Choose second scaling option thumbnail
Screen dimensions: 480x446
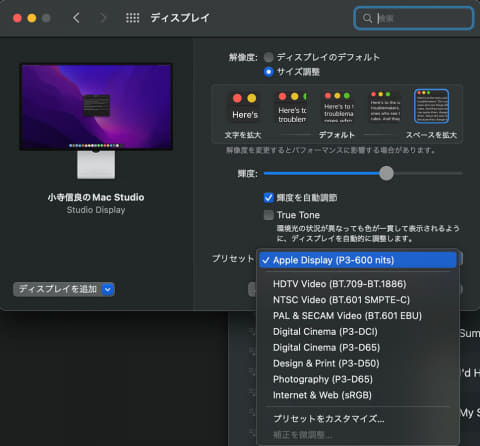292,107
